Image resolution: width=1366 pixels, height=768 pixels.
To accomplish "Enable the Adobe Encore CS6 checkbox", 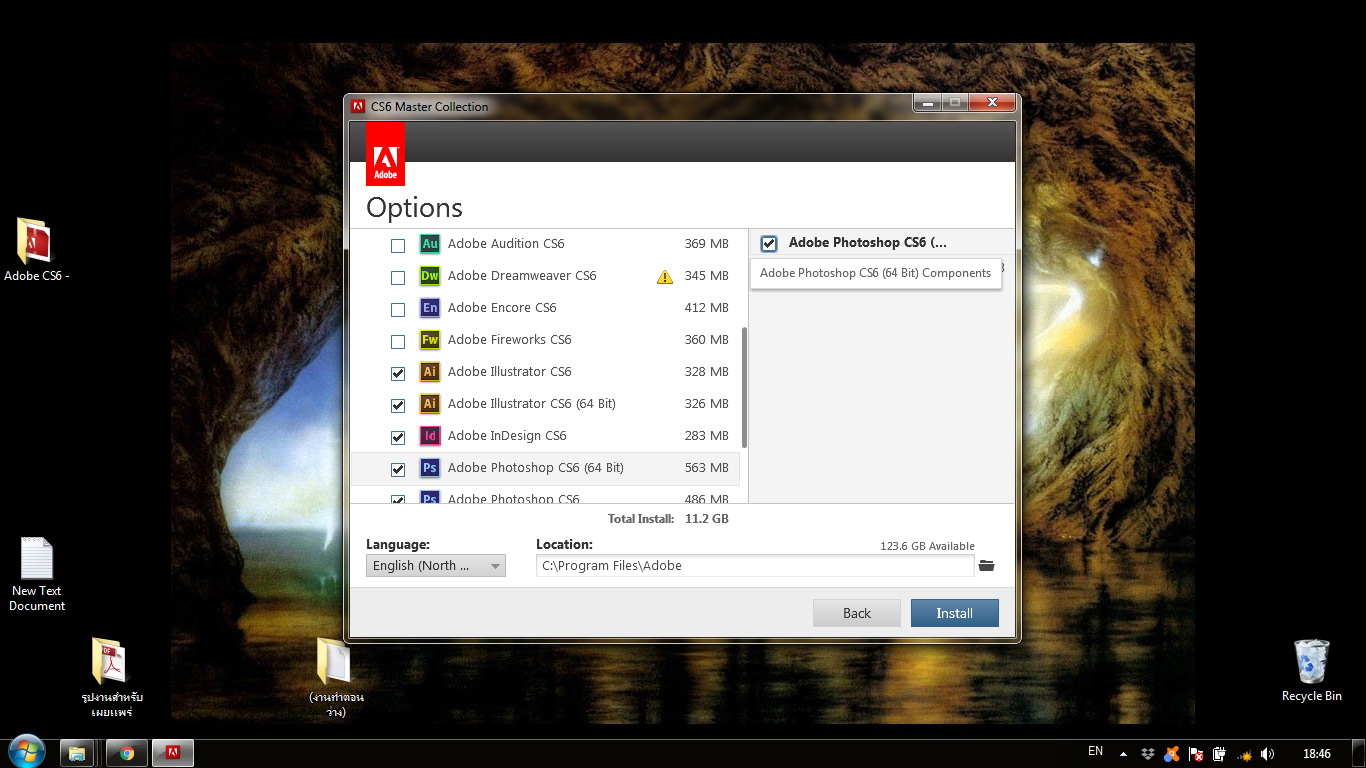I will point(398,309).
